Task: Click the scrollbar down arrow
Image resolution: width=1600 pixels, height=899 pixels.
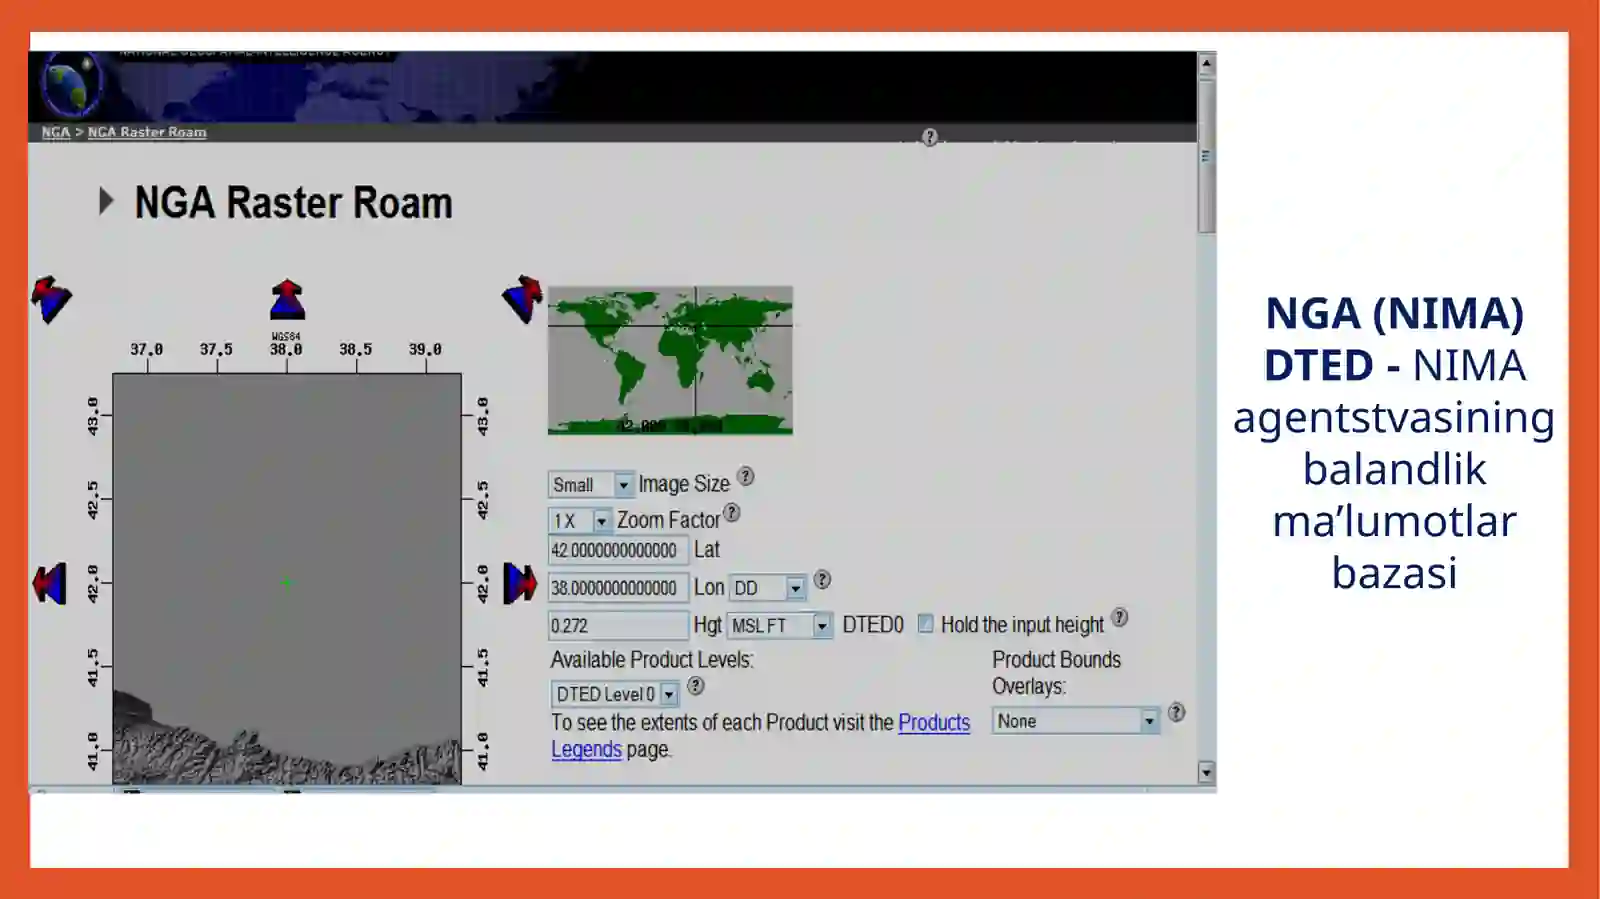Action: pos(1206,772)
